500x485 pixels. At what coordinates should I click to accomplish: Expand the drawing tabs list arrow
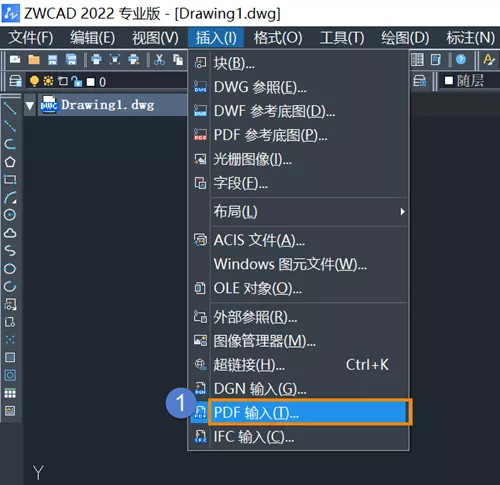(30, 106)
